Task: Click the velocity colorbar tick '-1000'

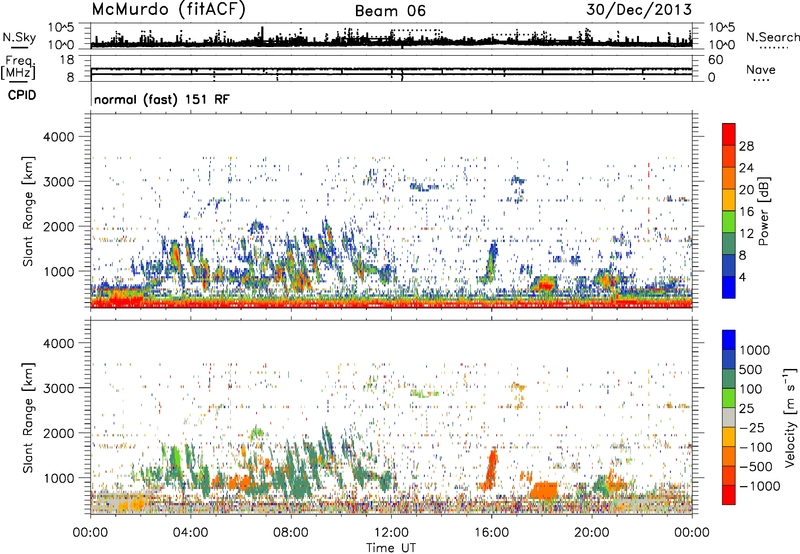Action: [759, 486]
